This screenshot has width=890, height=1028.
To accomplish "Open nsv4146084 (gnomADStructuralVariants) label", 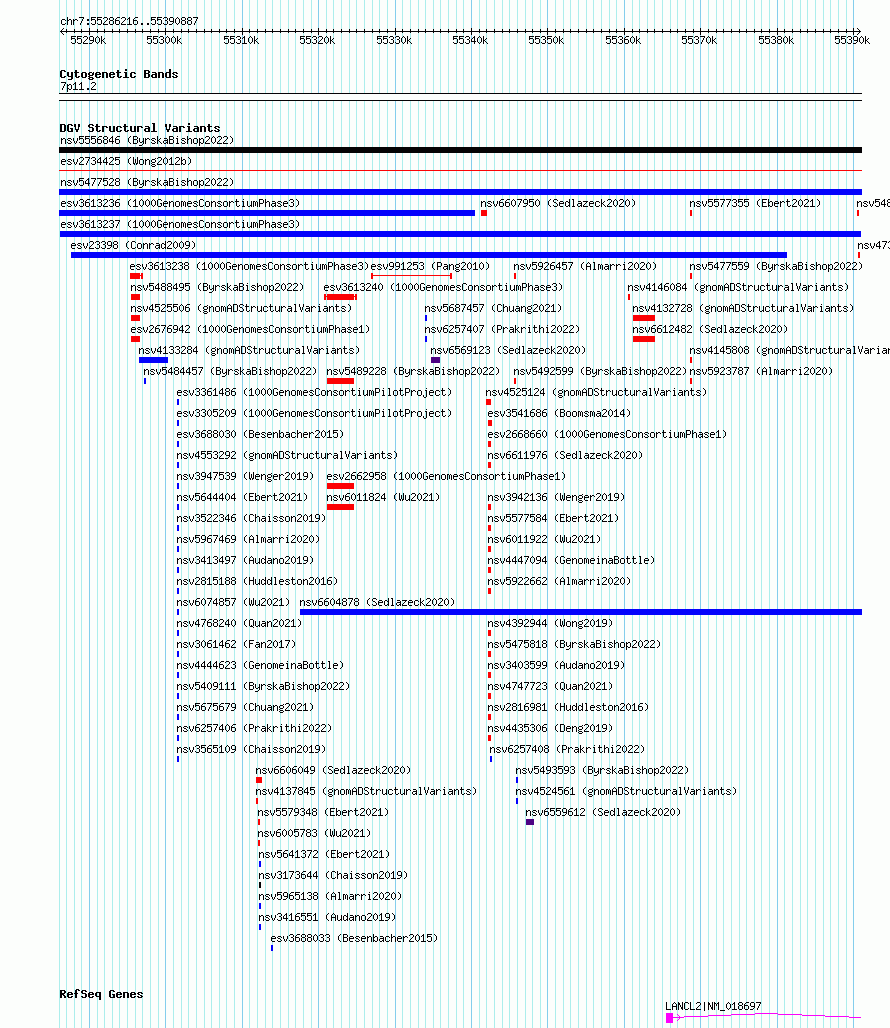I will coord(738,287).
